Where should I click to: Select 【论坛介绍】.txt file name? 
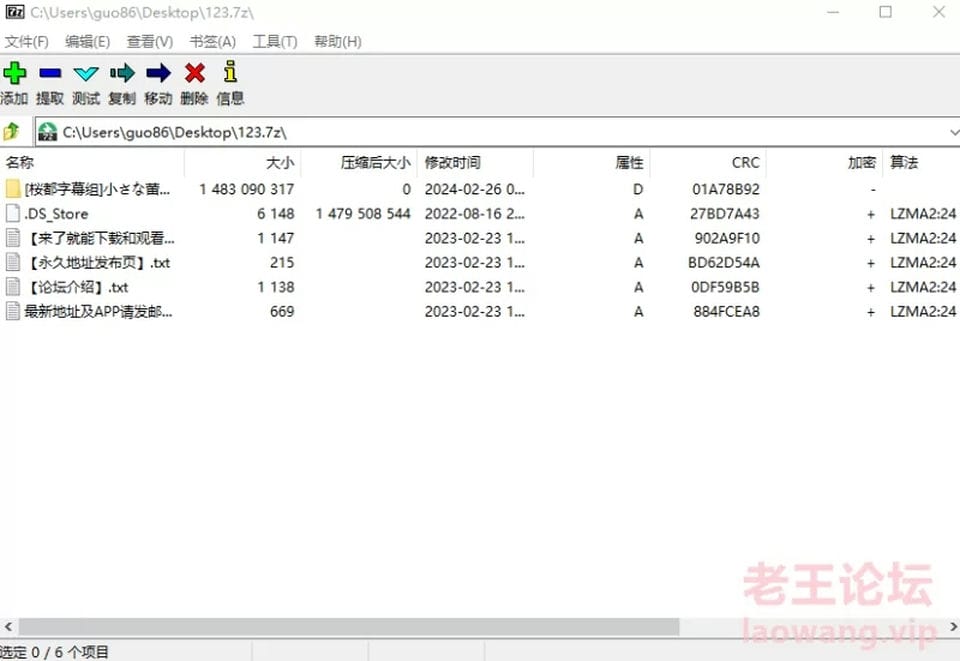point(77,287)
